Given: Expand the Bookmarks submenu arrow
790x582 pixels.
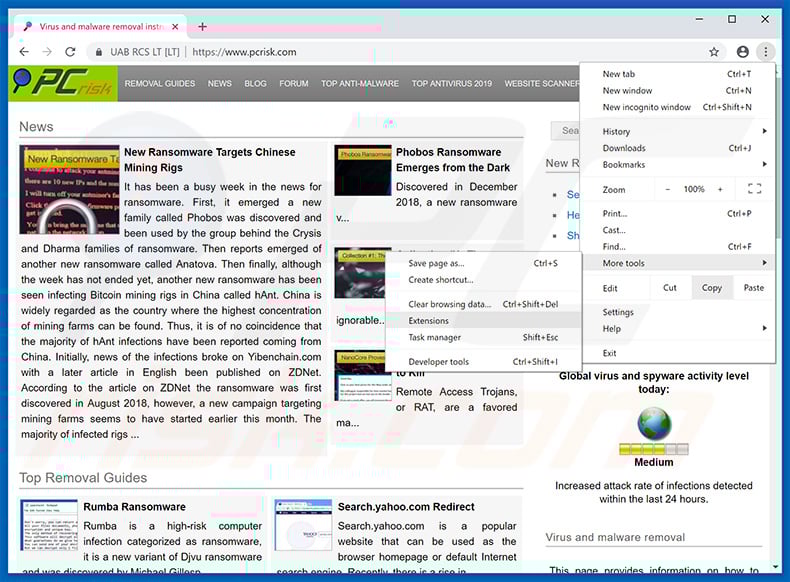Looking at the screenshot, I should coord(764,164).
